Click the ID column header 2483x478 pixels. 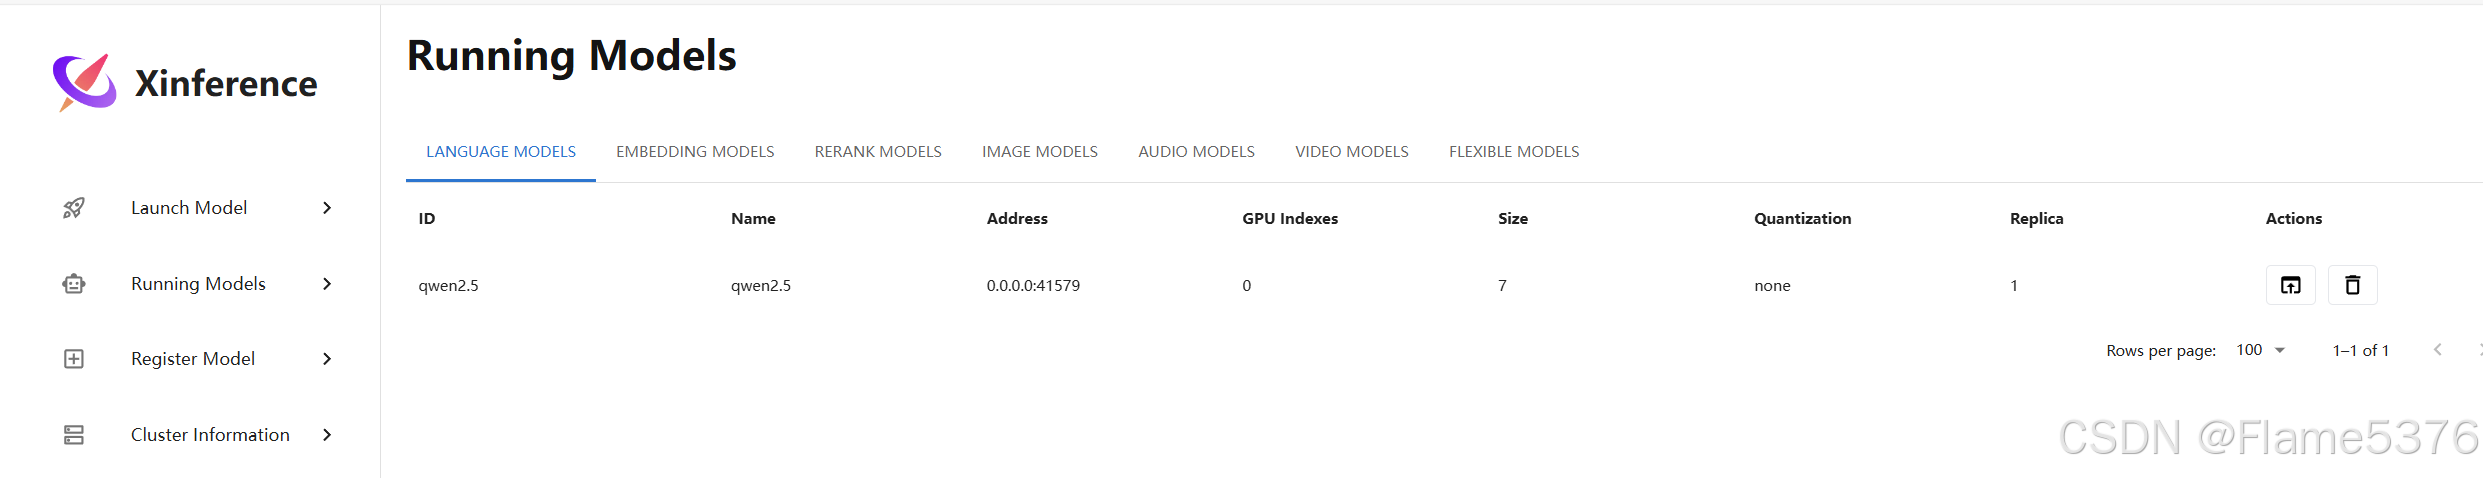click(427, 219)
